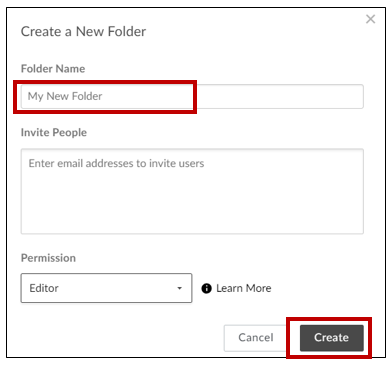391x367 pixels.
Task: Open the Learn More link
Action: tap(244, 288)
